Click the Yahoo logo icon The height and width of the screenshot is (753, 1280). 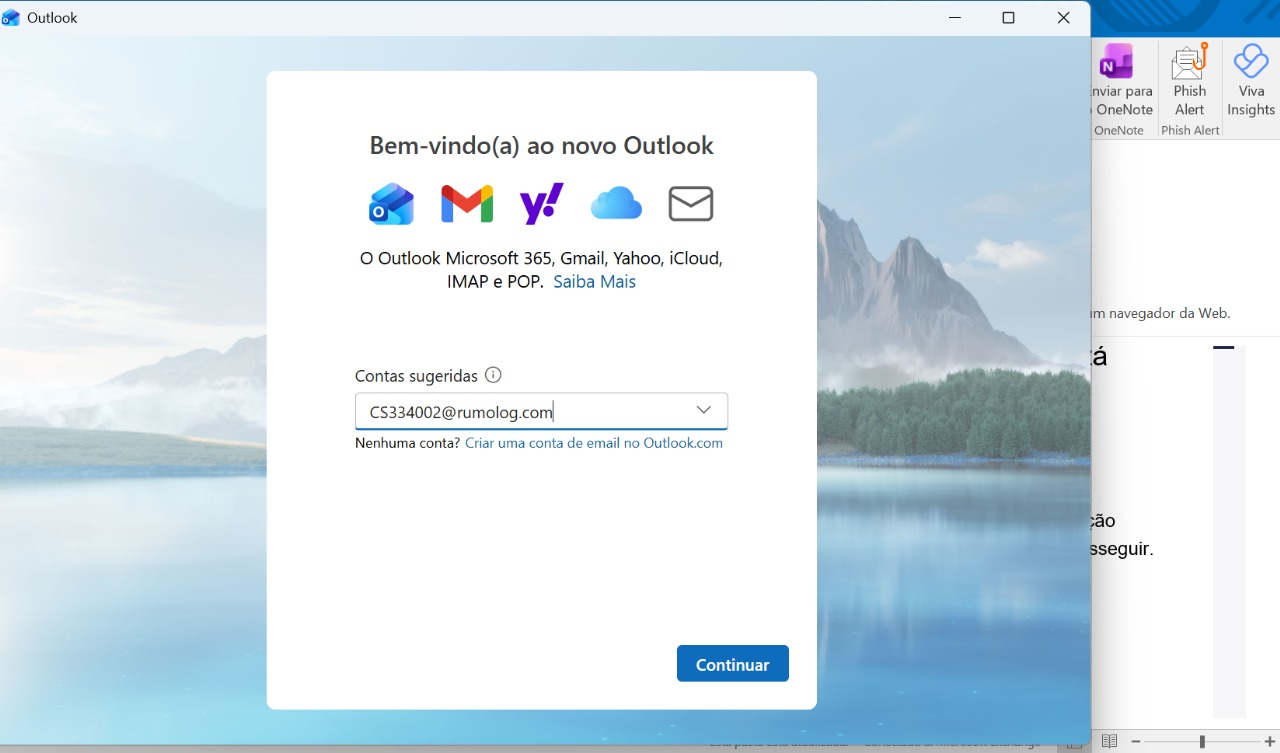(x=542, y=204)
